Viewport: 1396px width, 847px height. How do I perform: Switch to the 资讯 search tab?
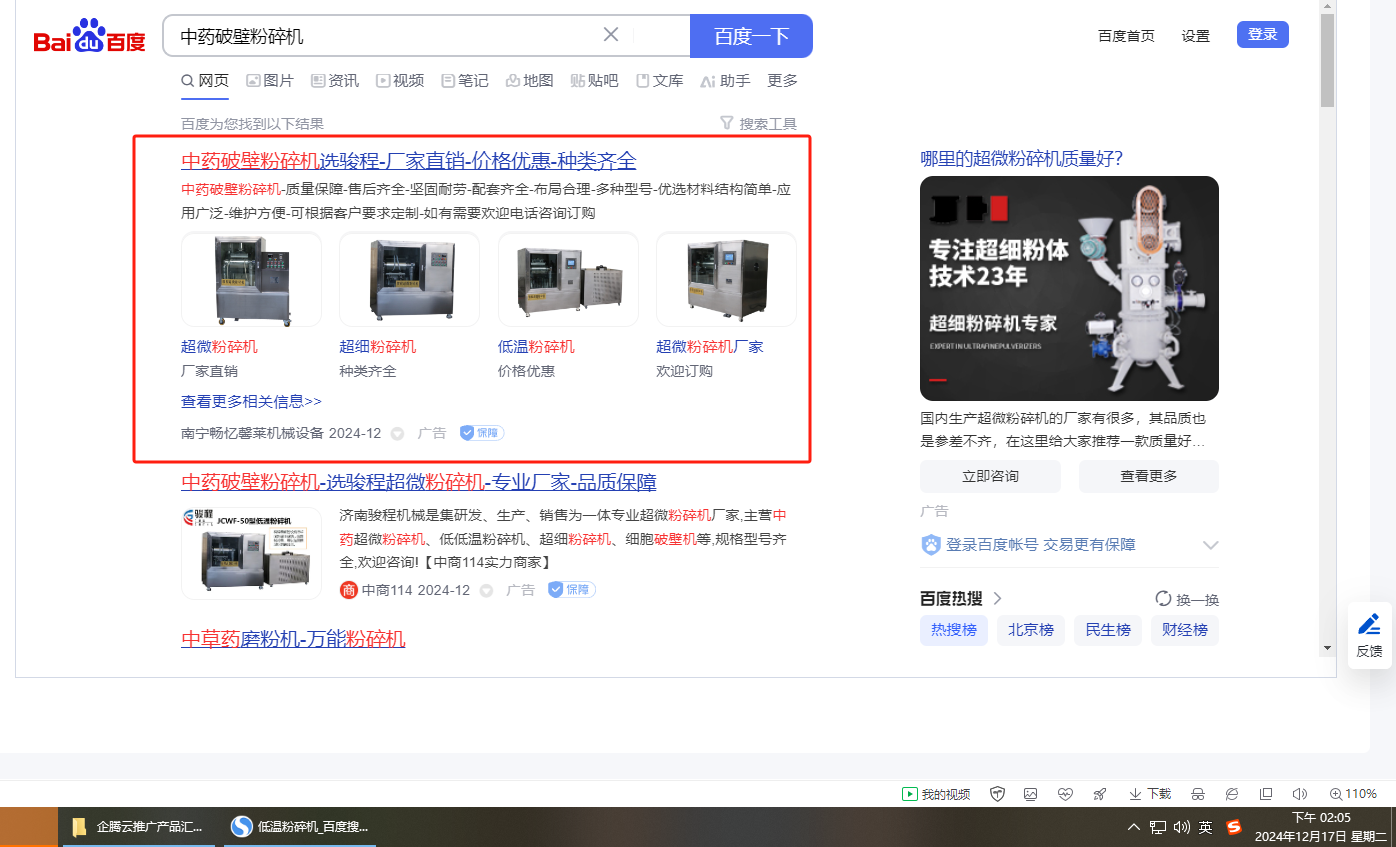(x=335, y=81)
